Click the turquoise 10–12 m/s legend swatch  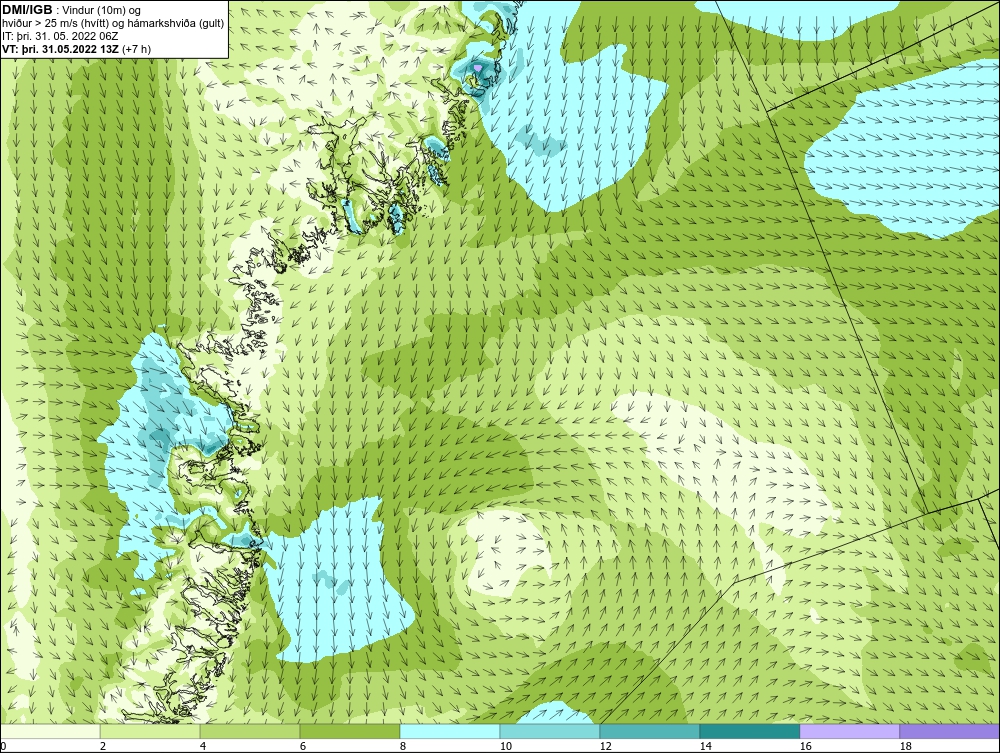(x=550, y=731)
